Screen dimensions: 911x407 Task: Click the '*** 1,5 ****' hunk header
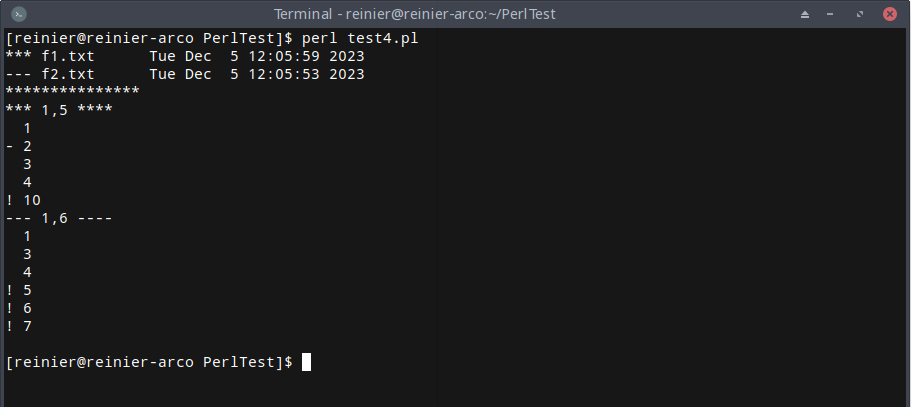point(58,110)
